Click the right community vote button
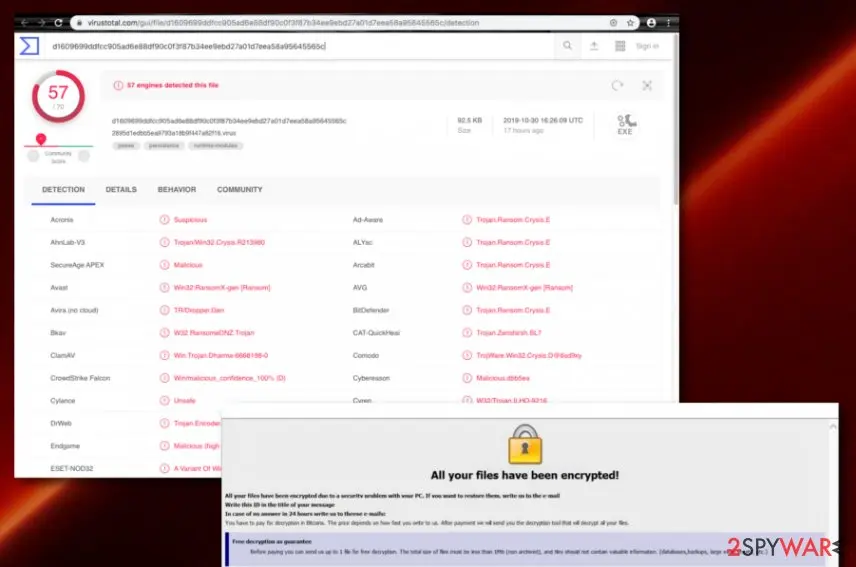Screen dimensions: 856x567 [x=84, y=156]
